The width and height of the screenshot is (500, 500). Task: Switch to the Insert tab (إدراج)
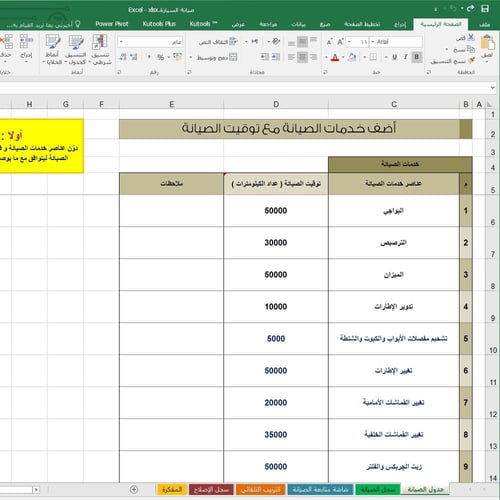400,24
